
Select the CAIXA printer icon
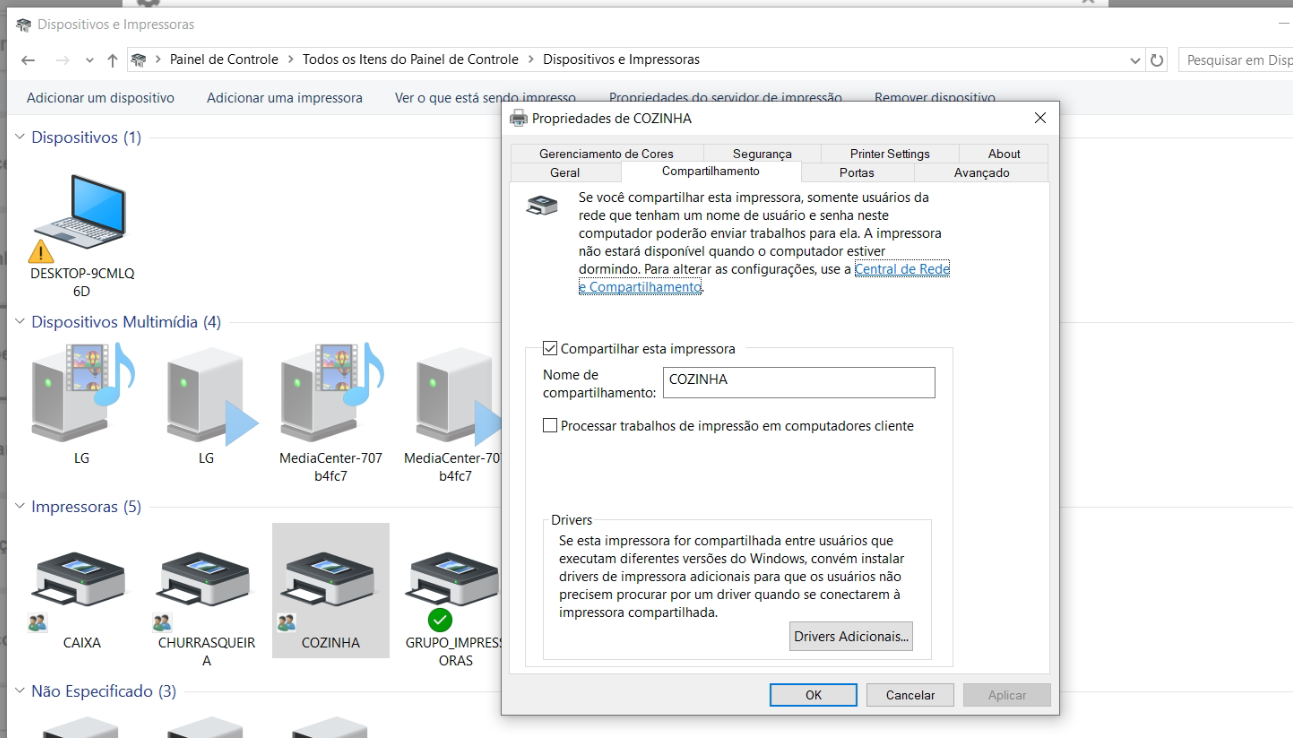point(78,578)
